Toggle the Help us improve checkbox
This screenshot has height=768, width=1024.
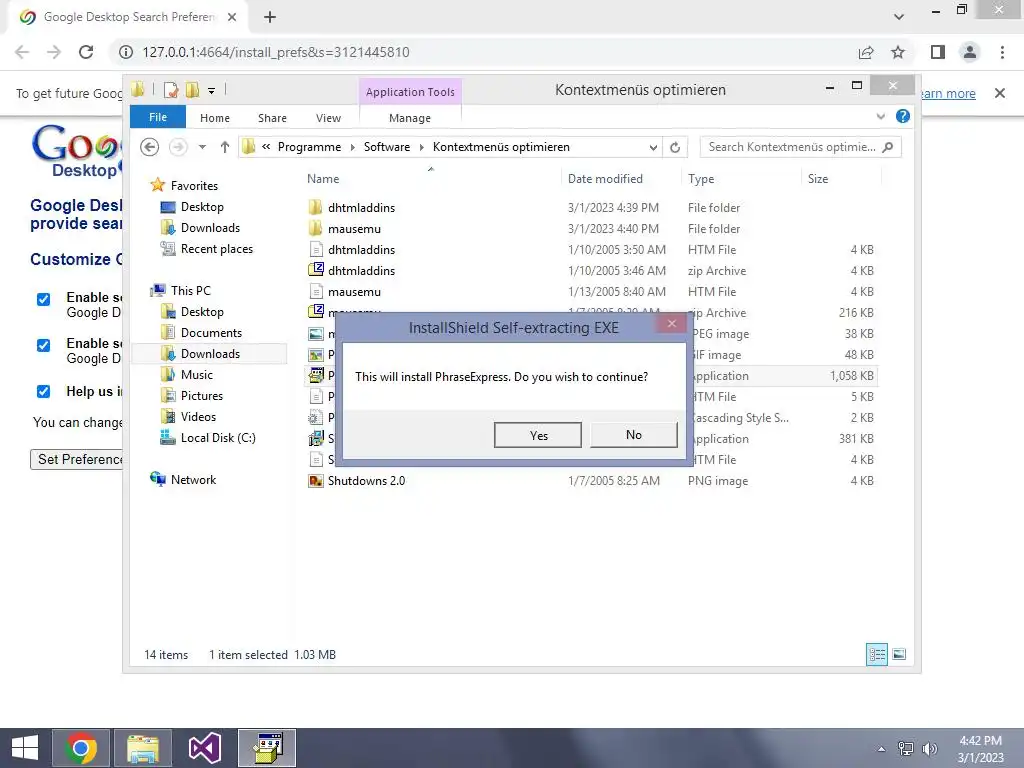coord(43,391)
